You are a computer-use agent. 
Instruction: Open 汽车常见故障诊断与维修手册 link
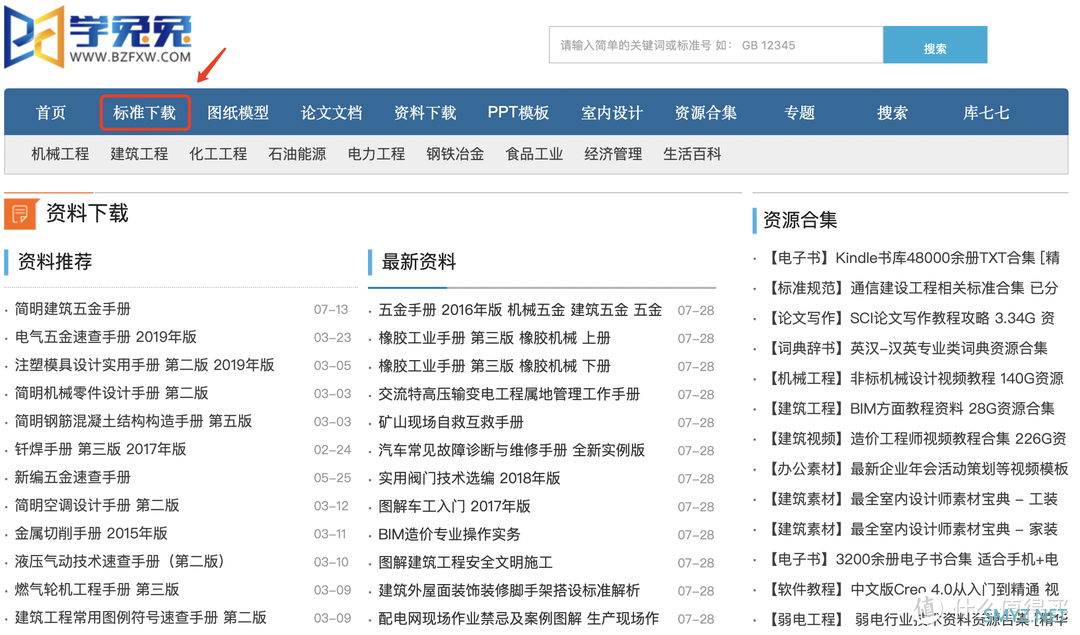(512, 450)
